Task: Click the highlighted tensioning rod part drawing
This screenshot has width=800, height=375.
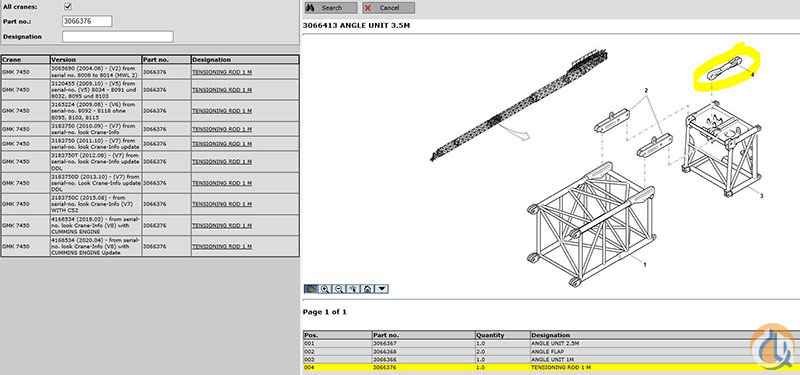Action: point(723,69)
